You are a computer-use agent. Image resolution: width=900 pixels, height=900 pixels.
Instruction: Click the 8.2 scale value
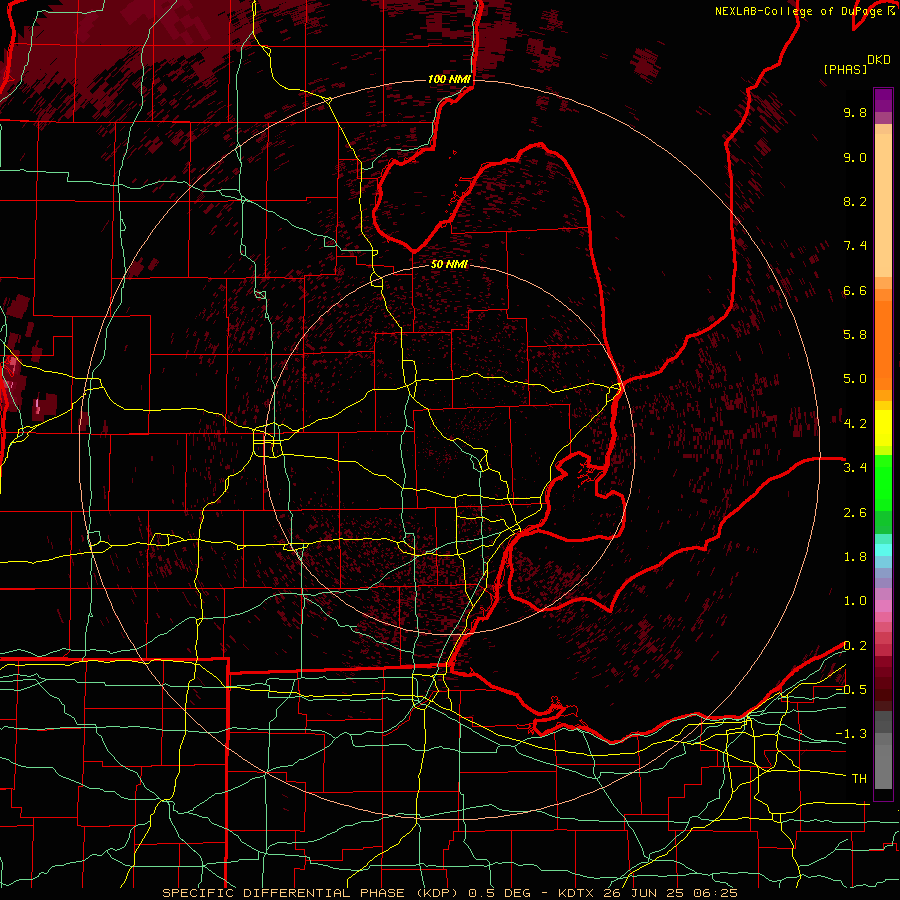(x=855, y=201)
